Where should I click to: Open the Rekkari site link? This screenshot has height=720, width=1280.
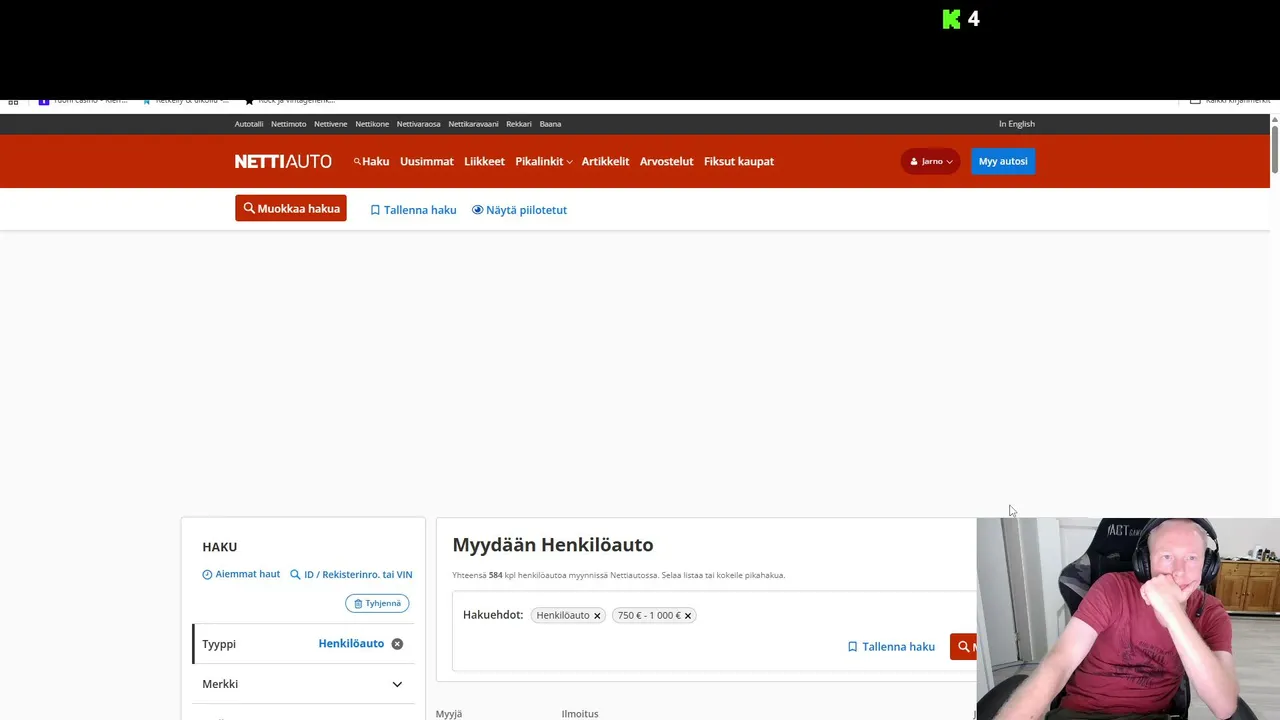519,124
